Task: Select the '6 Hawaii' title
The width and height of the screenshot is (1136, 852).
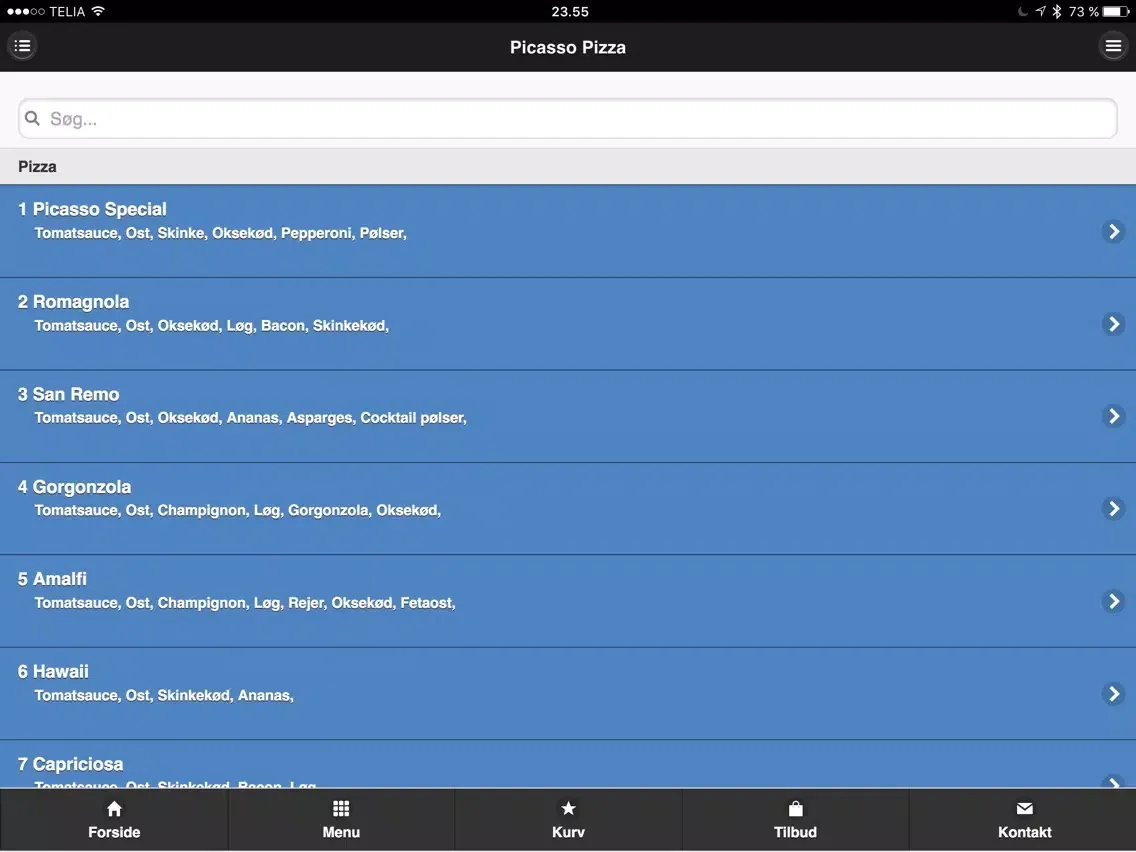Action: coord(53,672)
